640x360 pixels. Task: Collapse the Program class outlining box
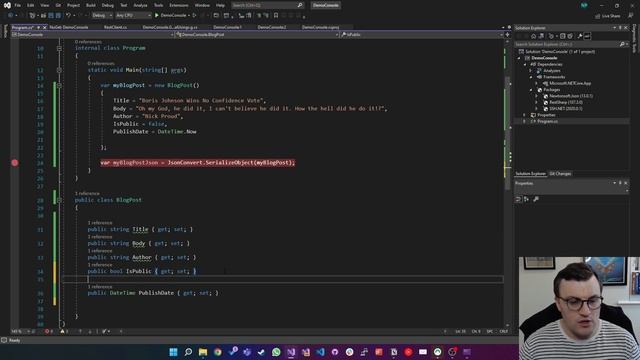59,48
